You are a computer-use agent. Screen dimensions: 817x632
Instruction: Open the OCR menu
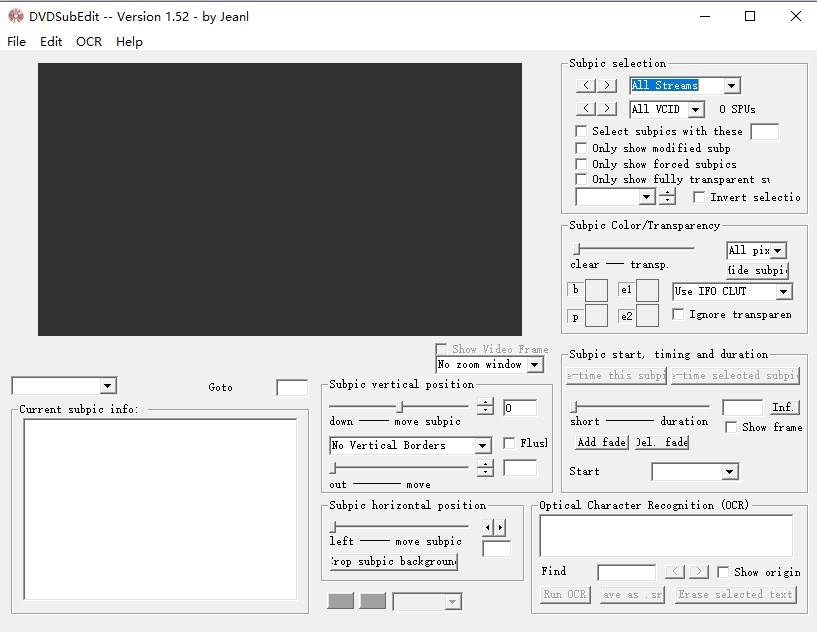[89, 42]
